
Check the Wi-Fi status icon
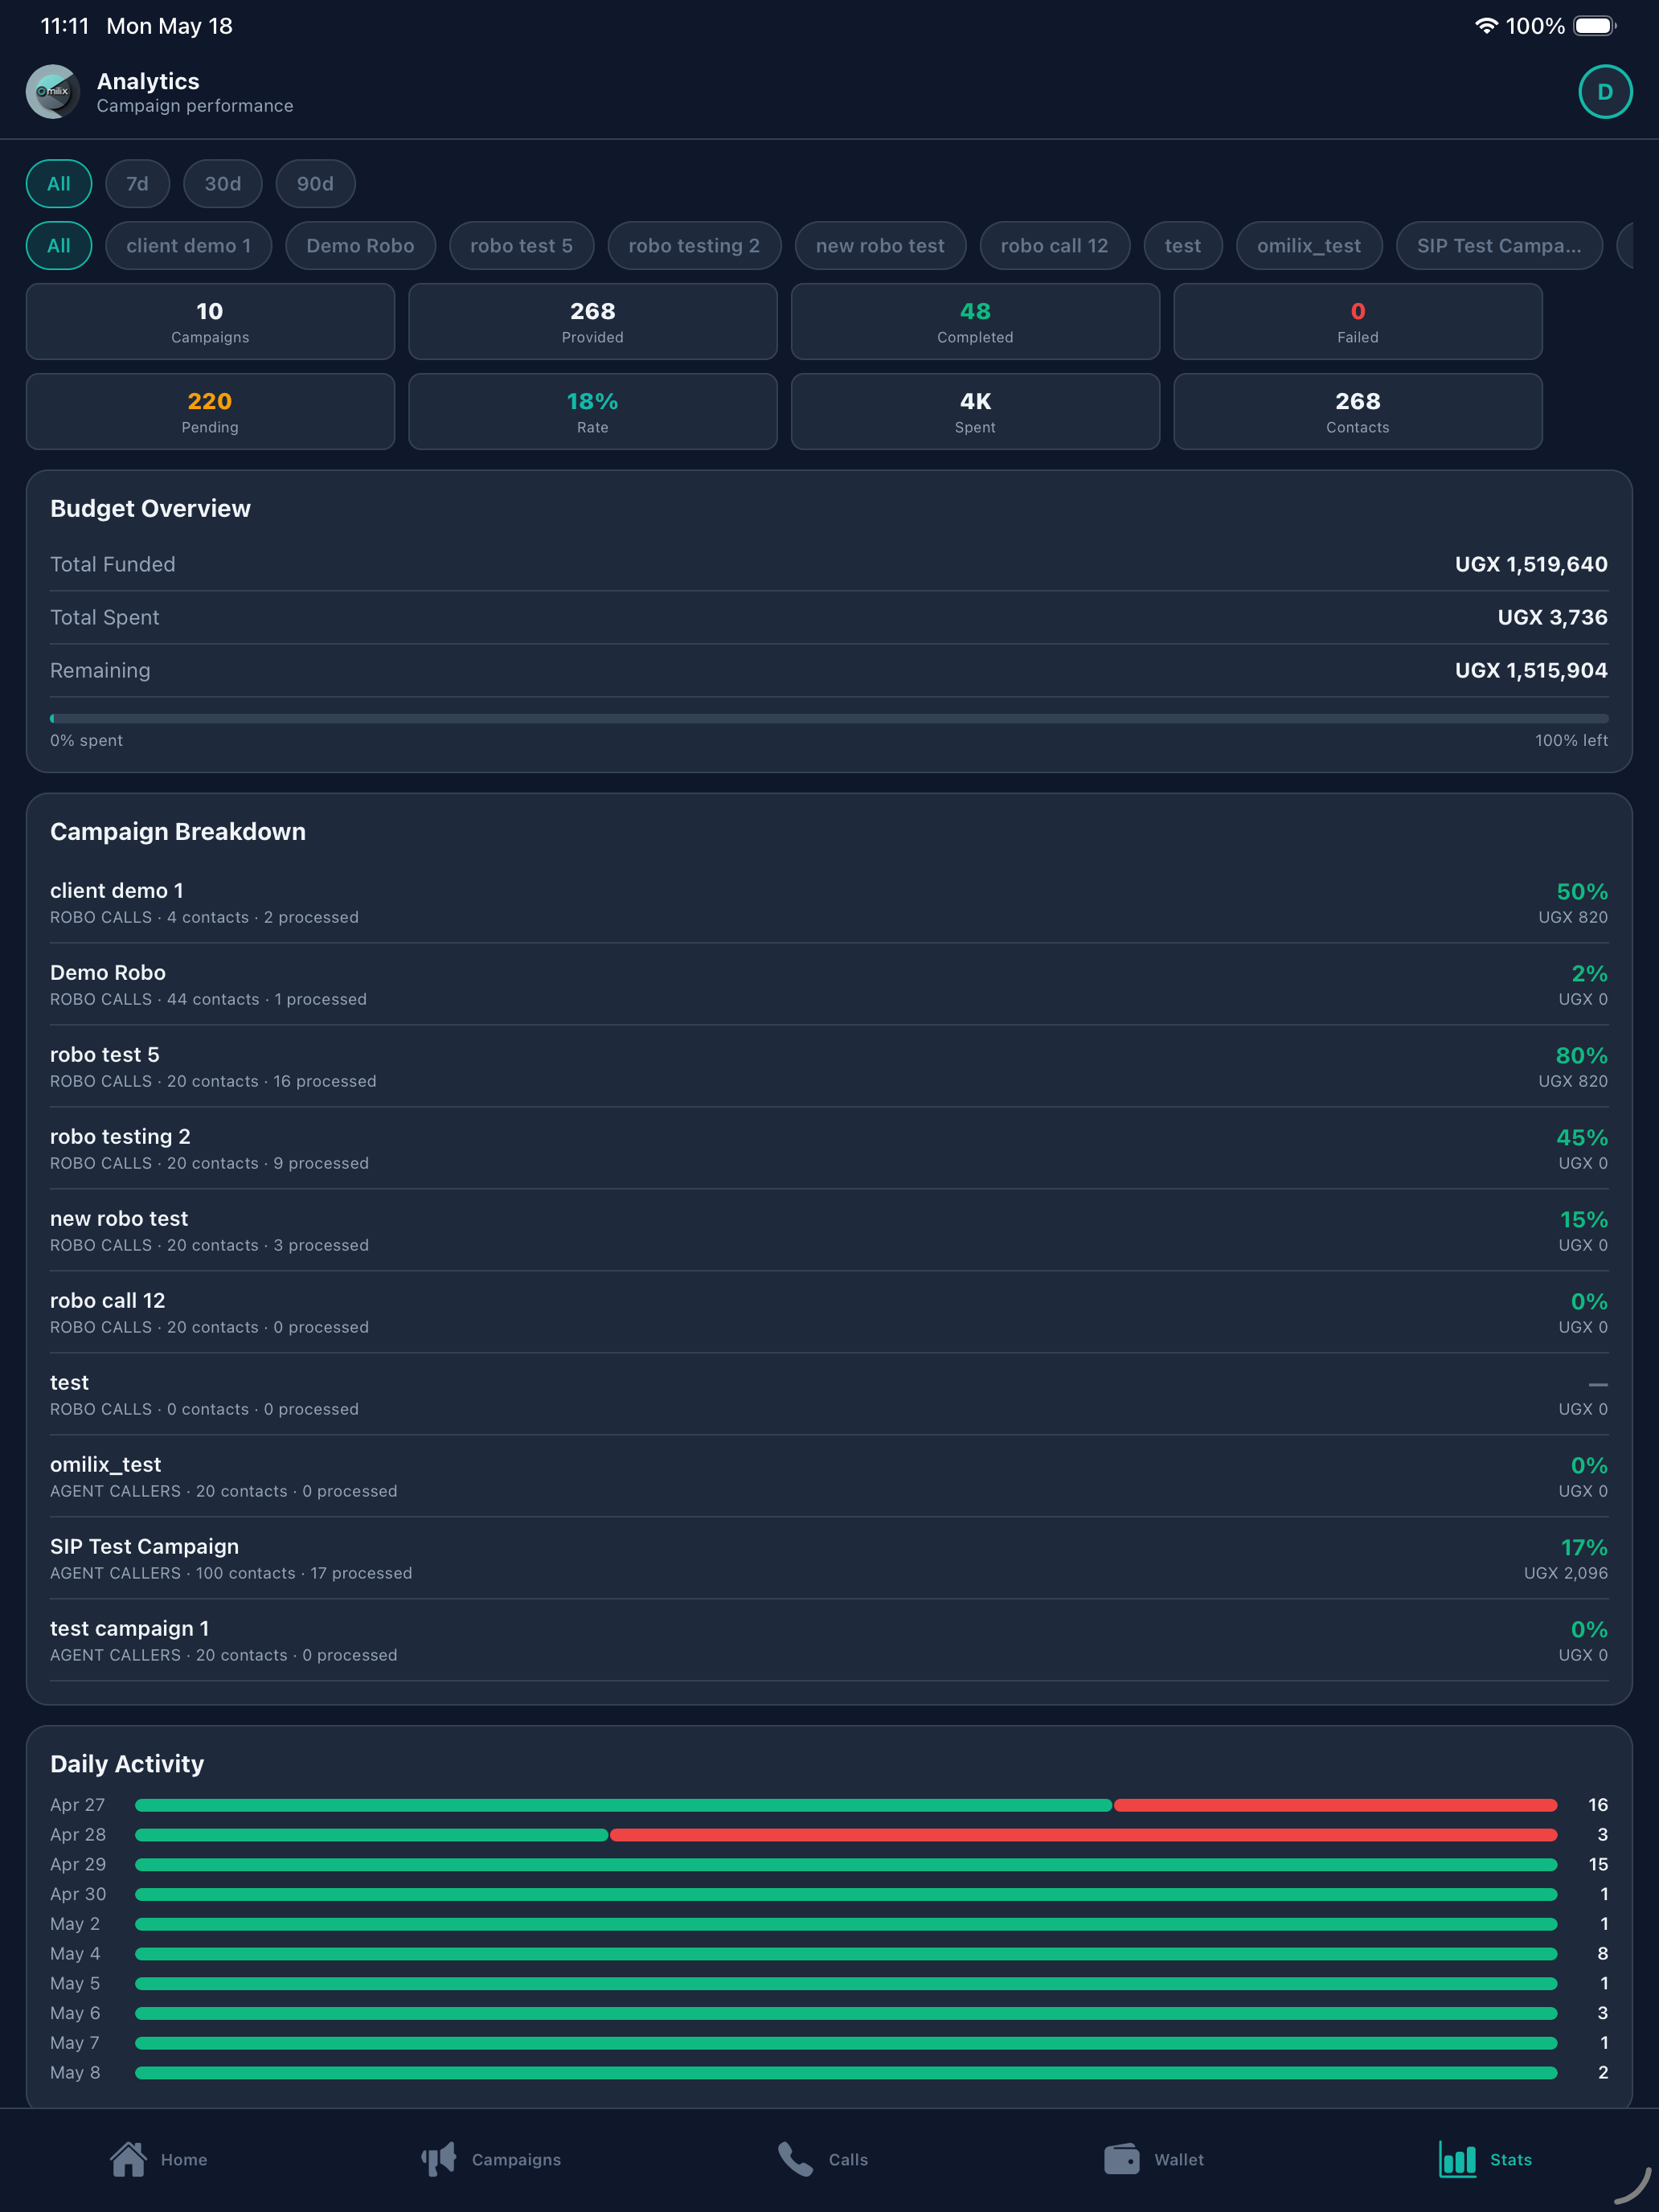point(1486,26)
